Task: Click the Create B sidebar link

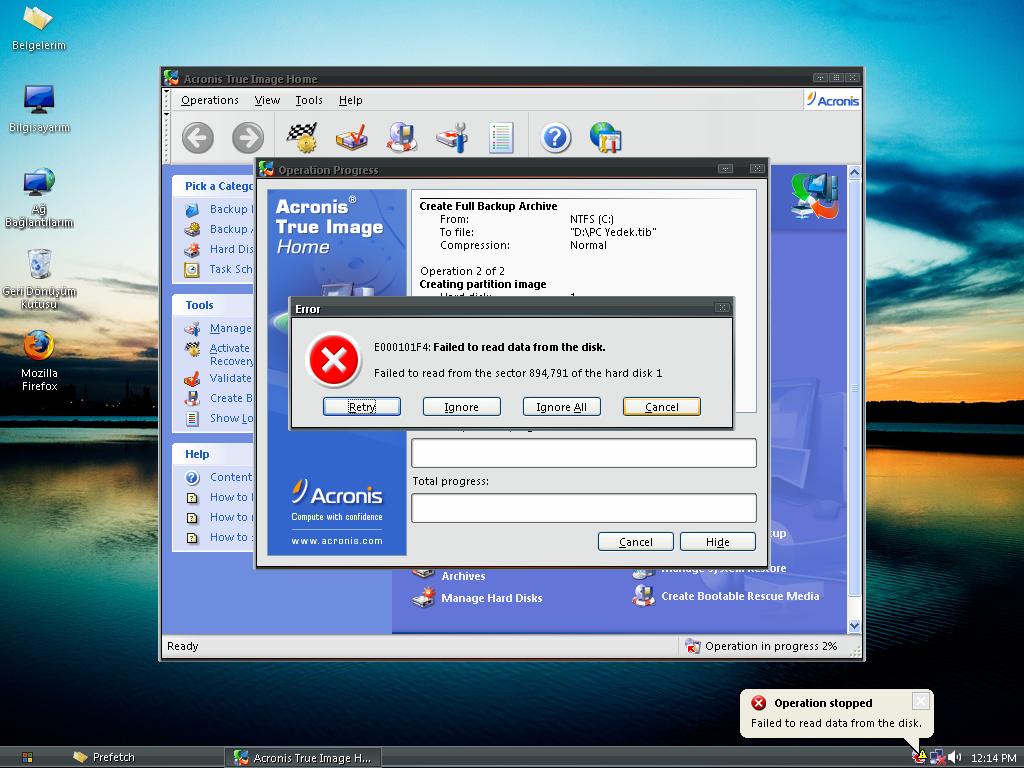Action: pyautogui.click(x=231, y=398)
